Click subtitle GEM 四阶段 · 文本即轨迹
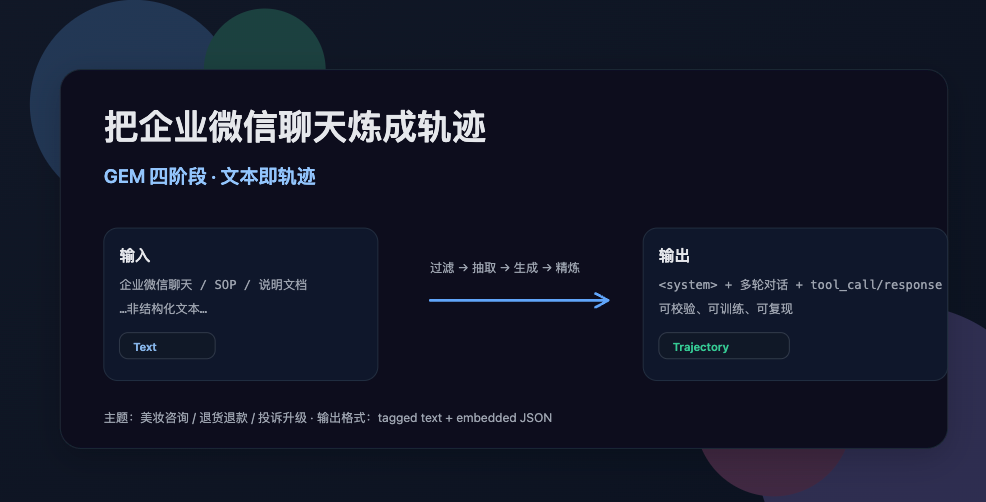Image resolution: width=986 pixels, height=502 pixels. pos(209,177)
